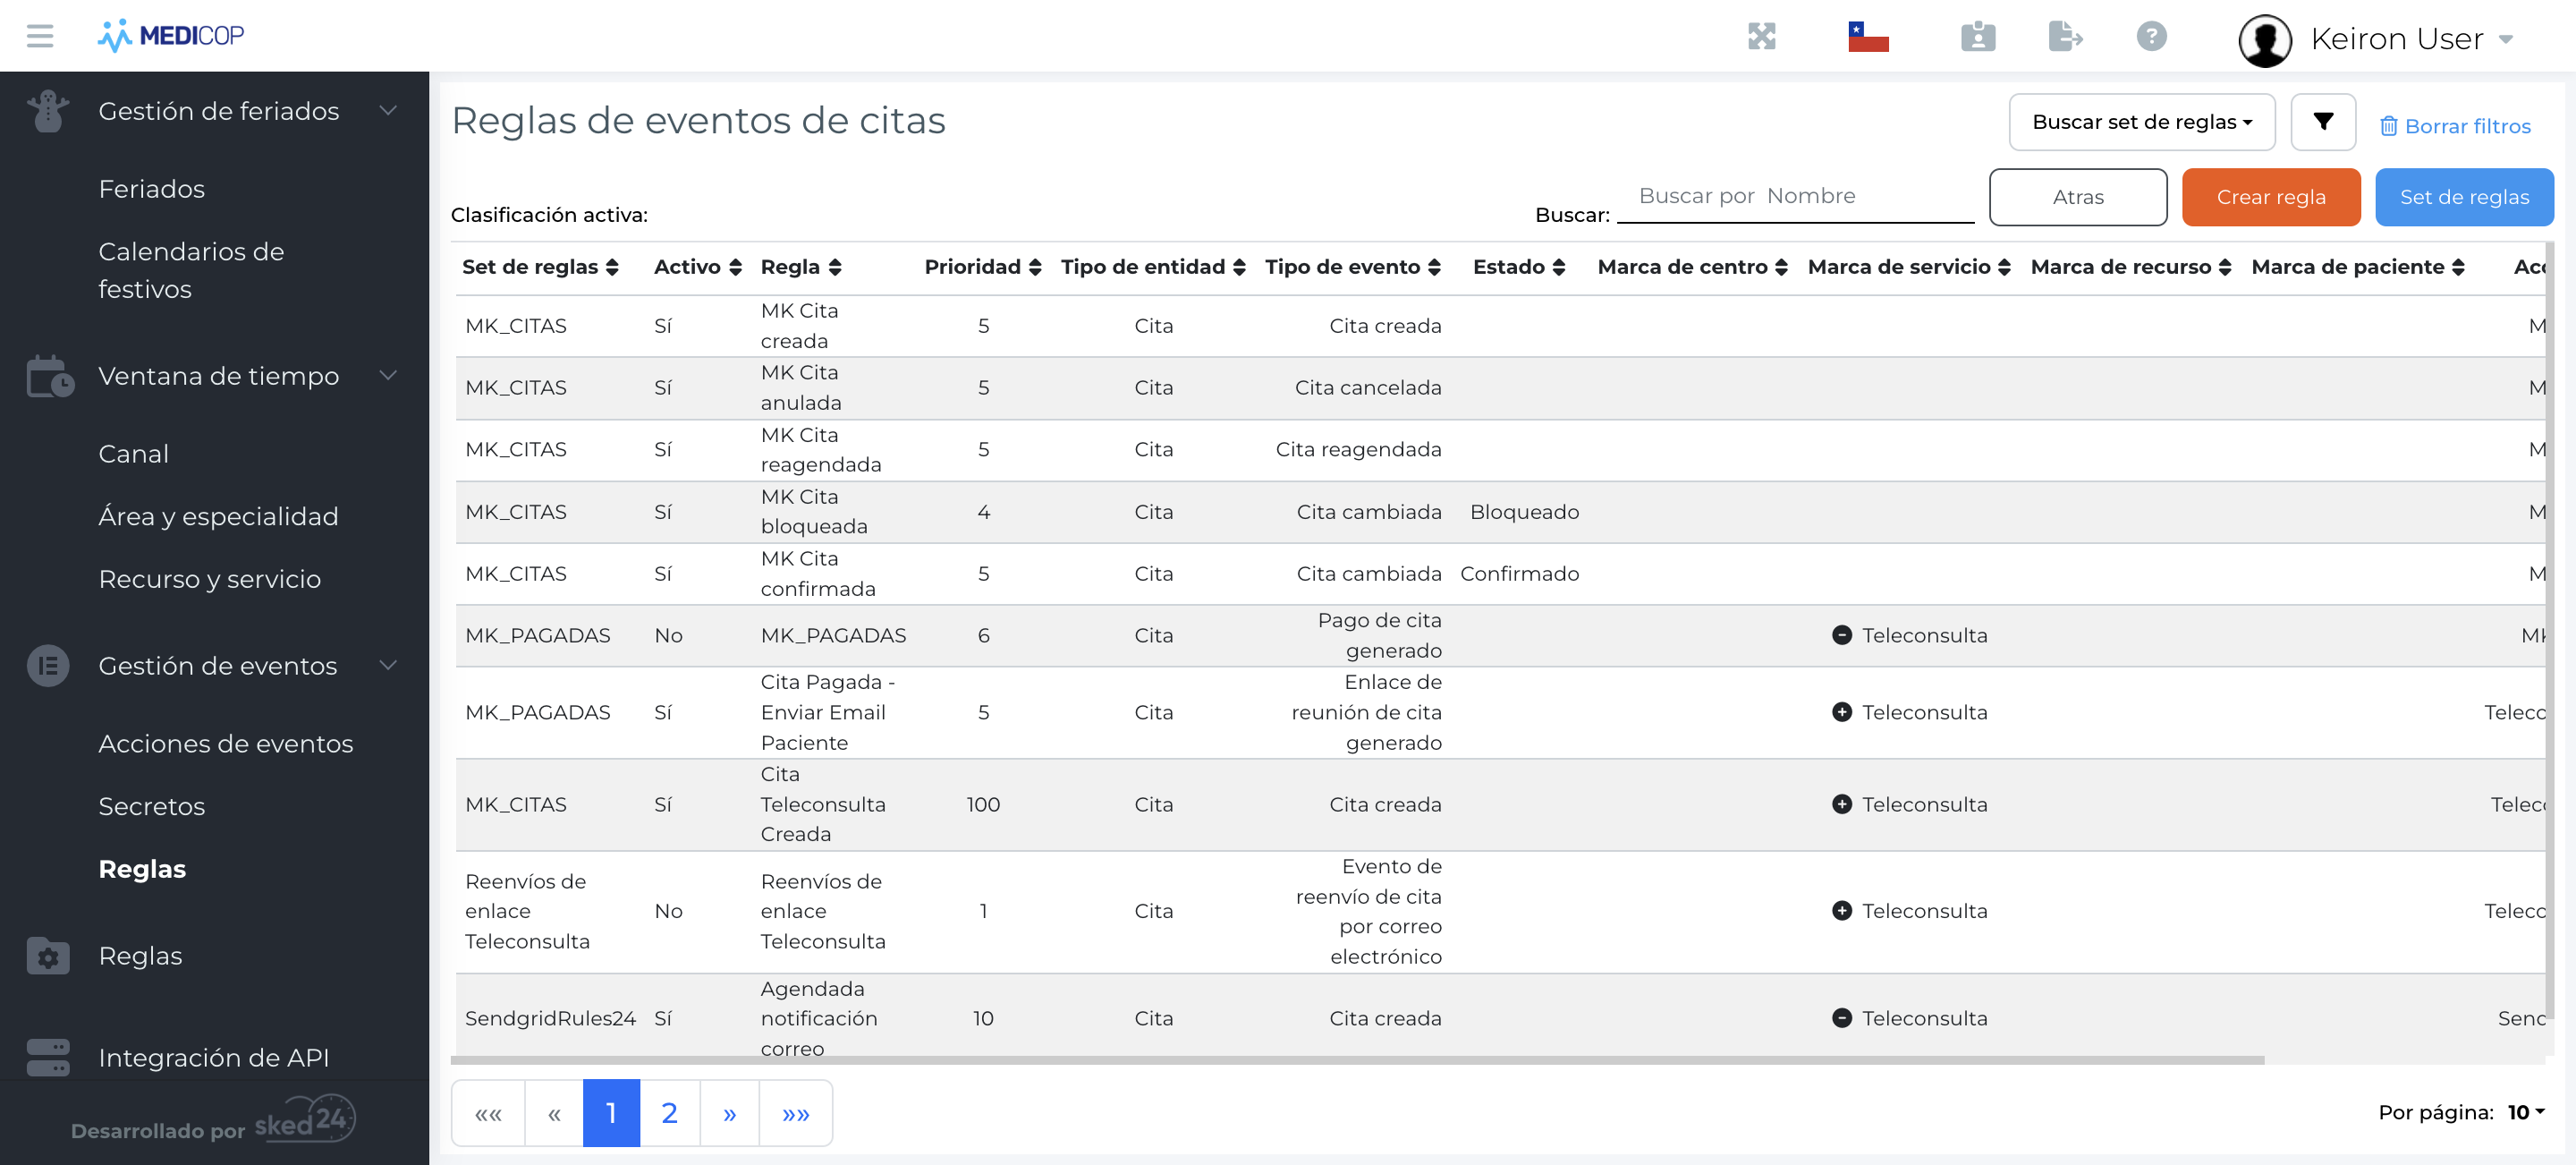Viewport: 2576px width, 1165px height.
Task: Jump to first page arrows
Action: (488, 1113)
